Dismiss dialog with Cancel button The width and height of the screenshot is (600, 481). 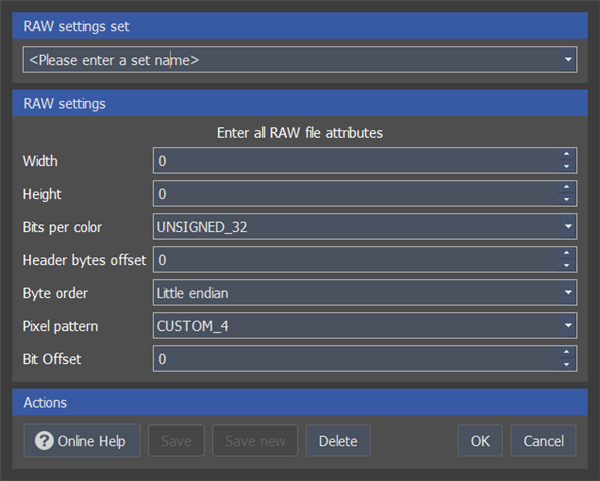point(543,441)
